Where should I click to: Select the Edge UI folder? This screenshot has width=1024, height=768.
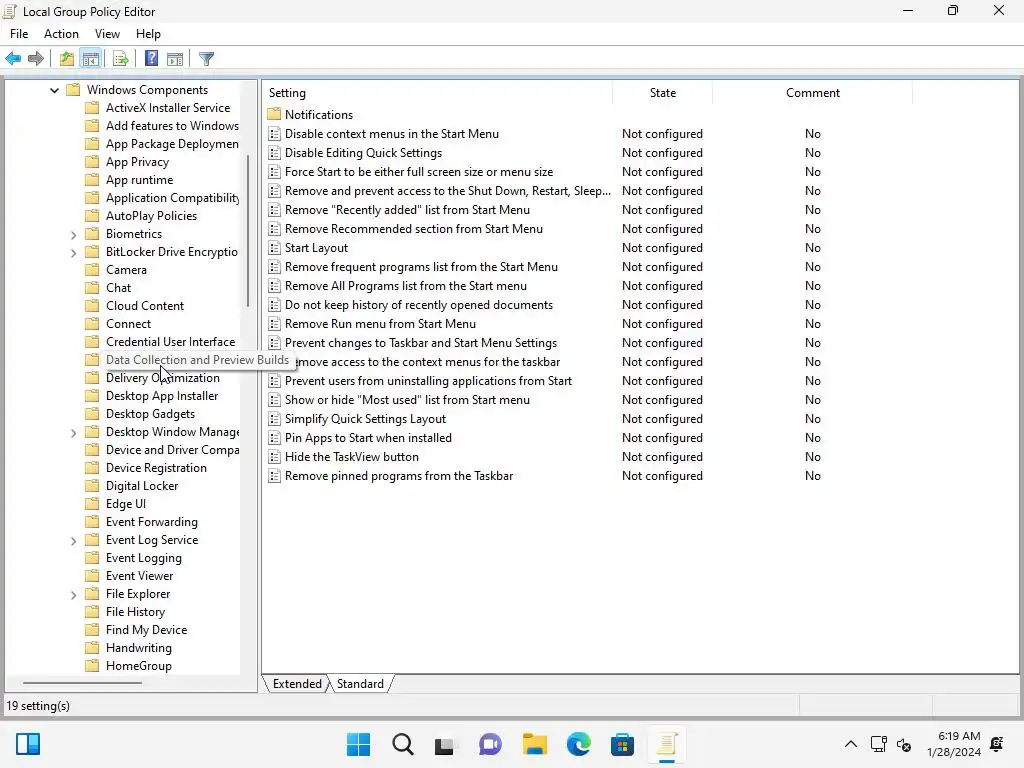click(126, 504)
